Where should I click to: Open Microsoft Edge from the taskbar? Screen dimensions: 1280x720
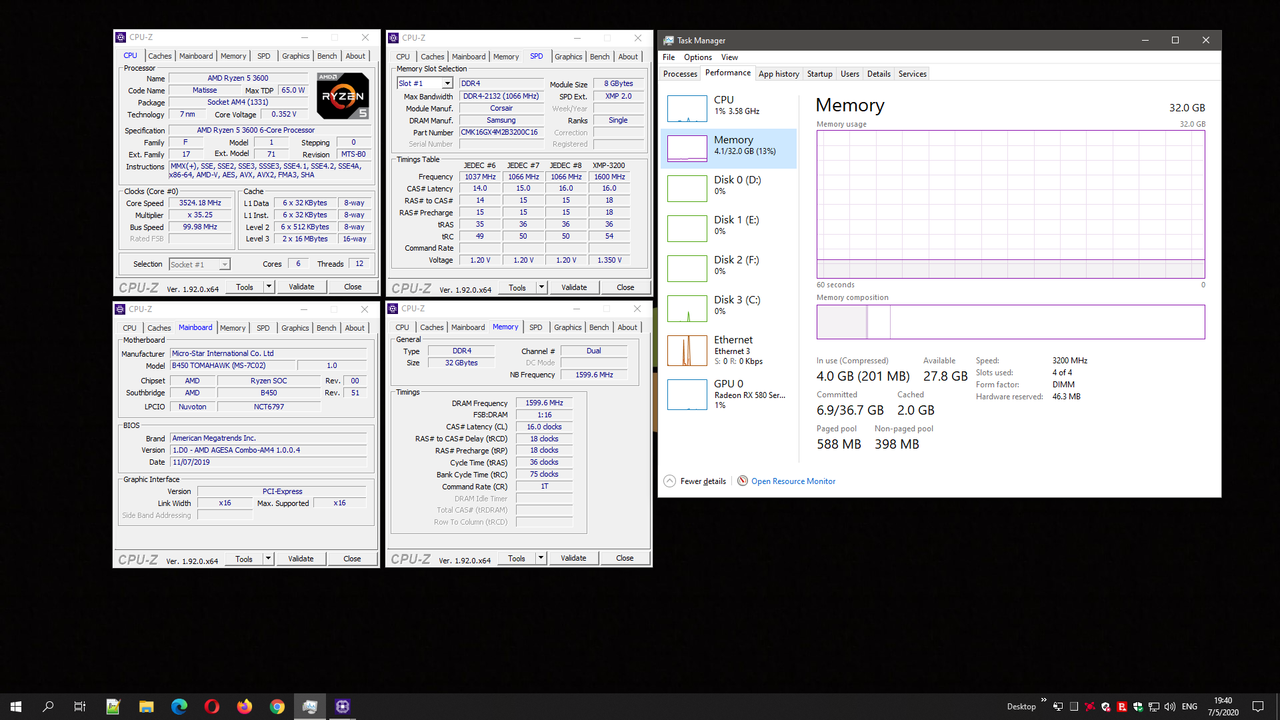click(178, 706)
